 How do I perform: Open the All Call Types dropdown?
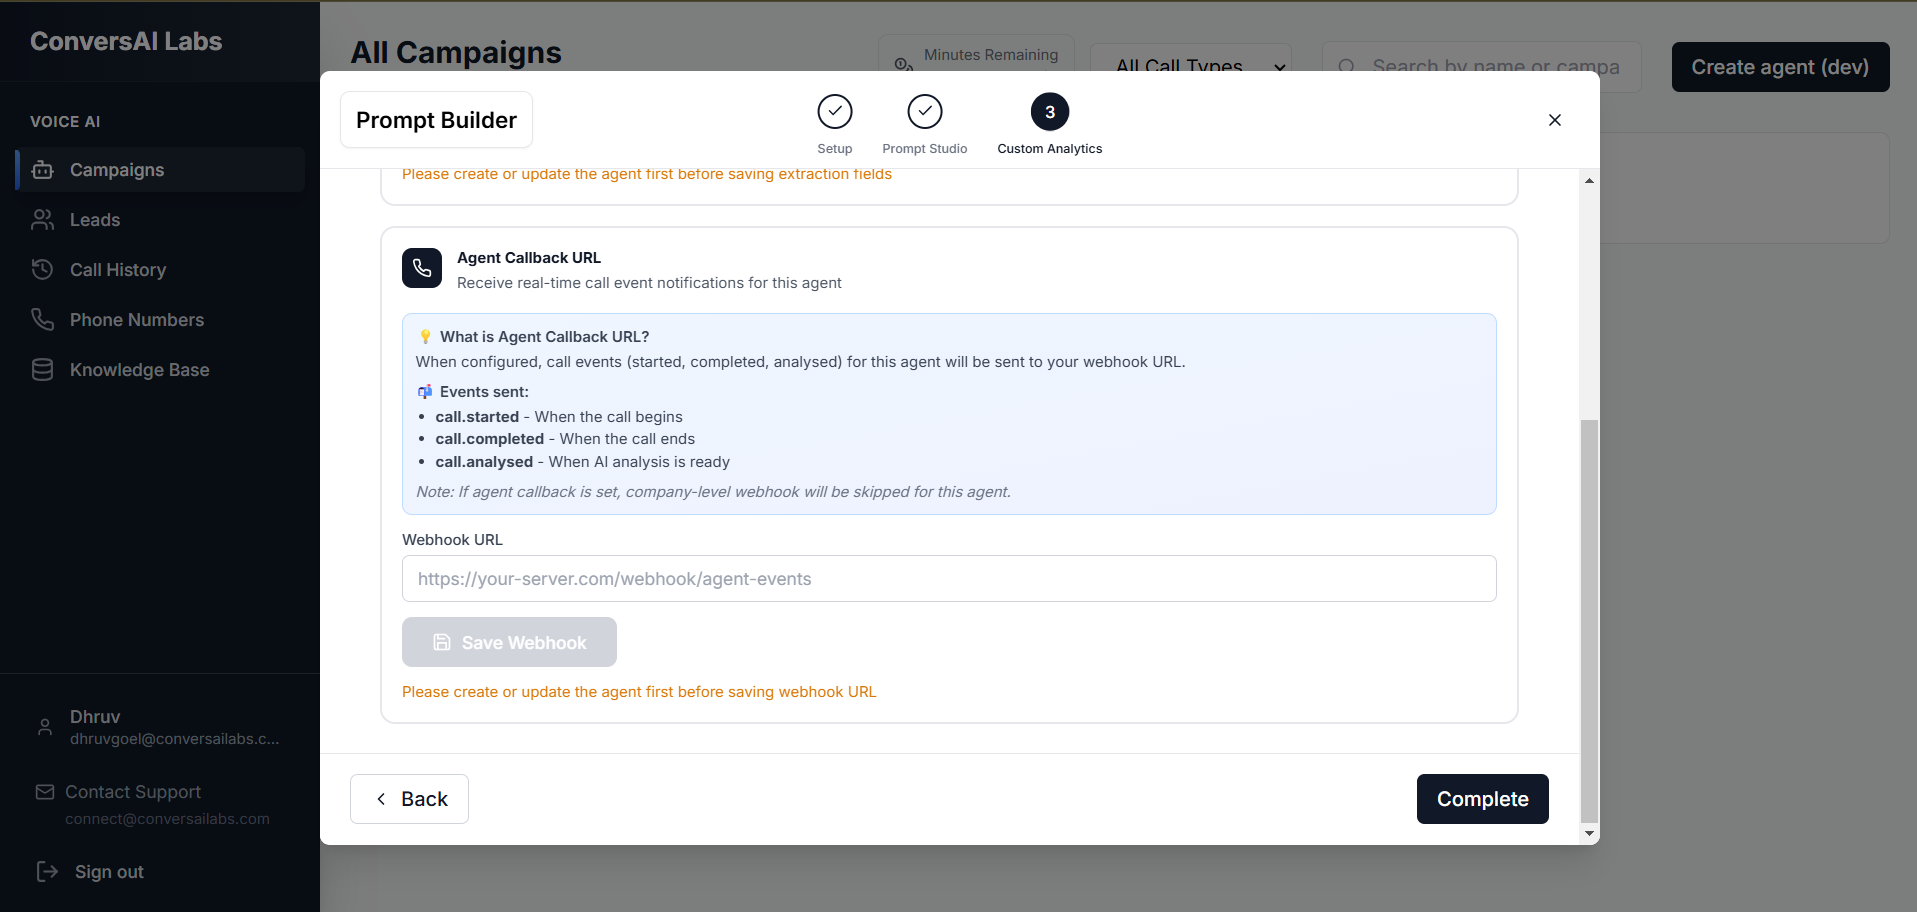(1191, 66)
